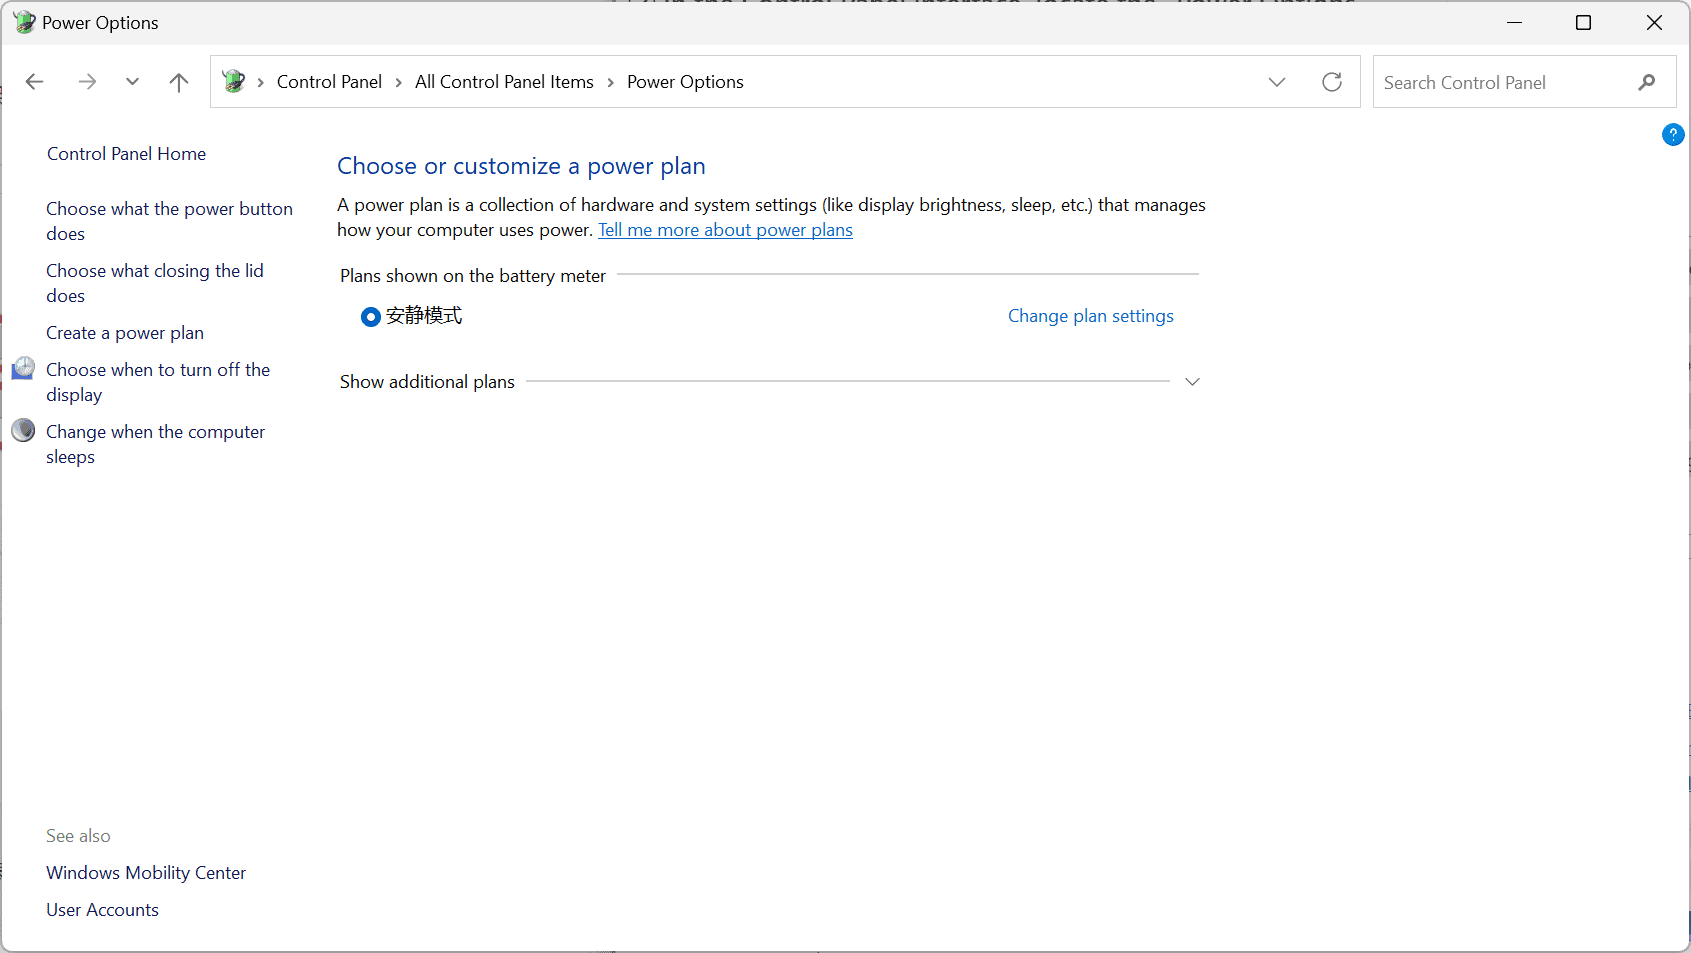The image size is (1691, 953).
Task: Click the Search Control Panel field
Action: coord(1524,82)
